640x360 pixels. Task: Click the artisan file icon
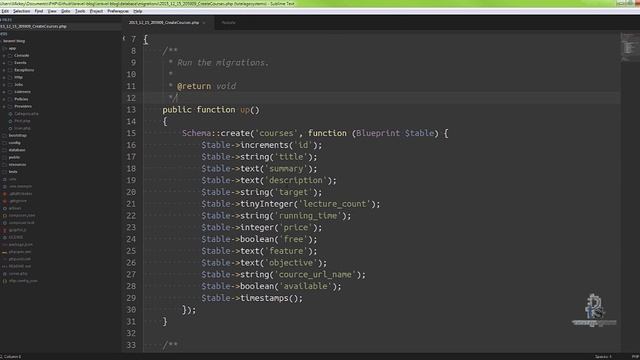[x=5, y=208]
